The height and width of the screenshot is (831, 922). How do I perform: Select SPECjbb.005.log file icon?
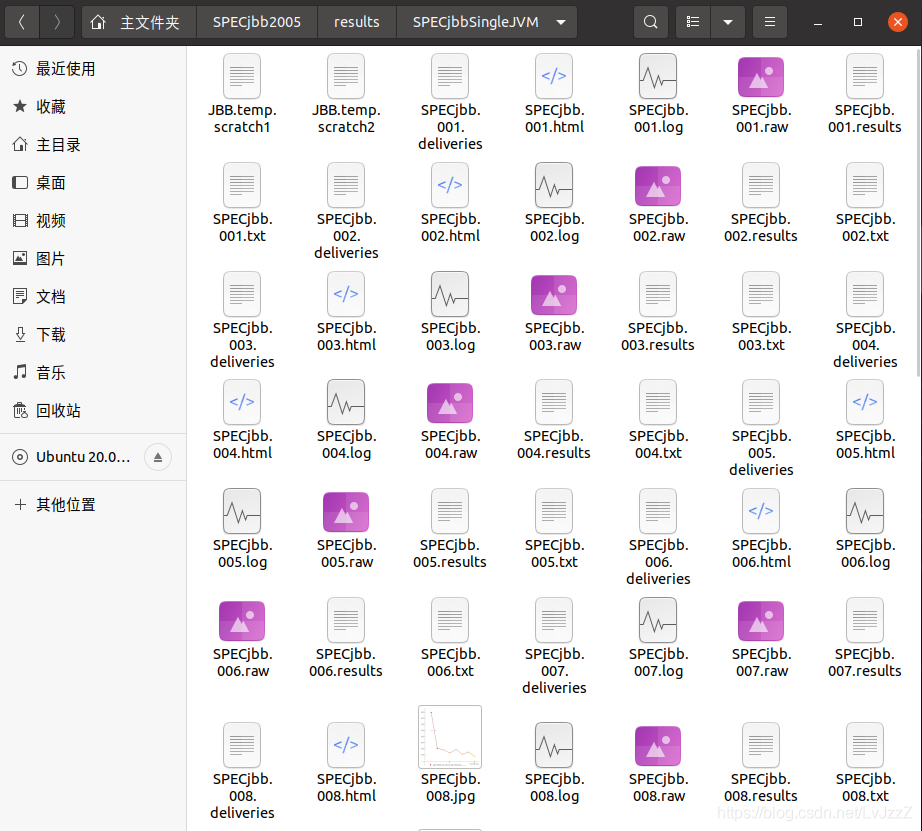tap(242, 510)
